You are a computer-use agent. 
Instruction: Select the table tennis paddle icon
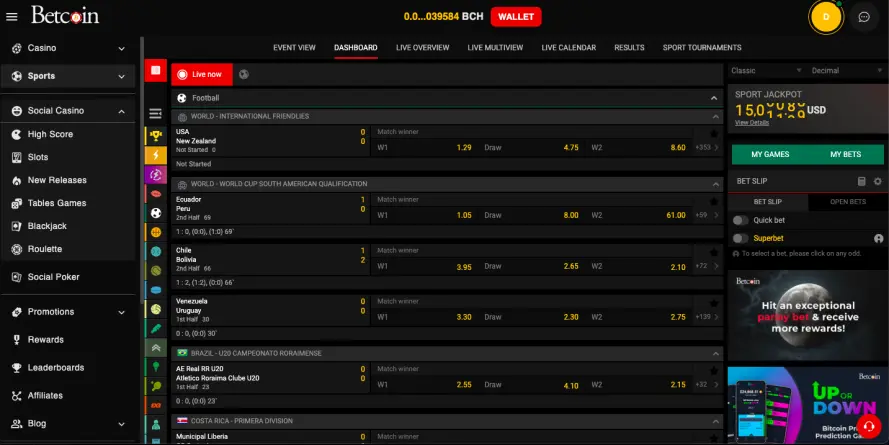tap(156, 387)
